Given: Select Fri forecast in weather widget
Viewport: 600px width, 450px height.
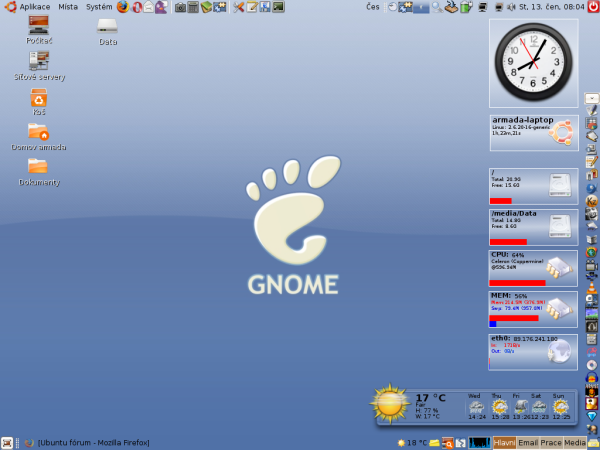Looking at the screenshot, I should pos(520,407).
